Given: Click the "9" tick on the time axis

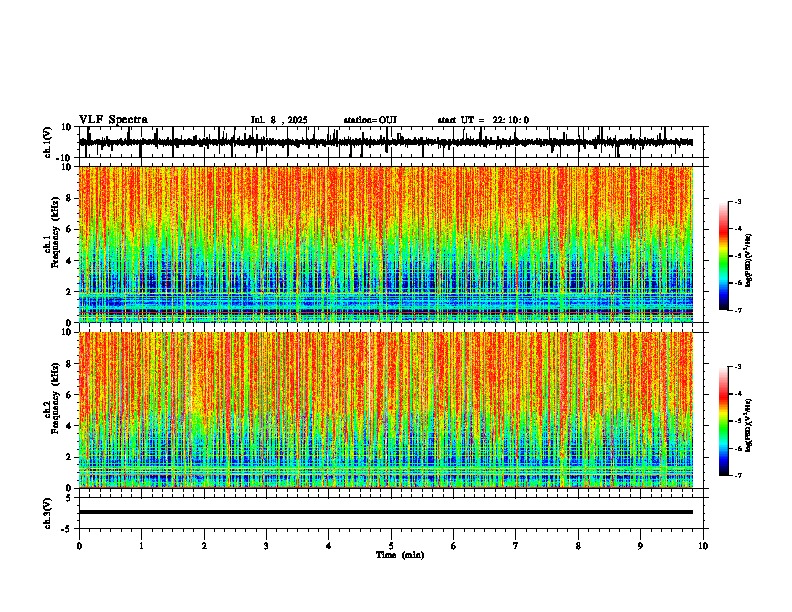Looking at the screenshot, I should (640, 546).
